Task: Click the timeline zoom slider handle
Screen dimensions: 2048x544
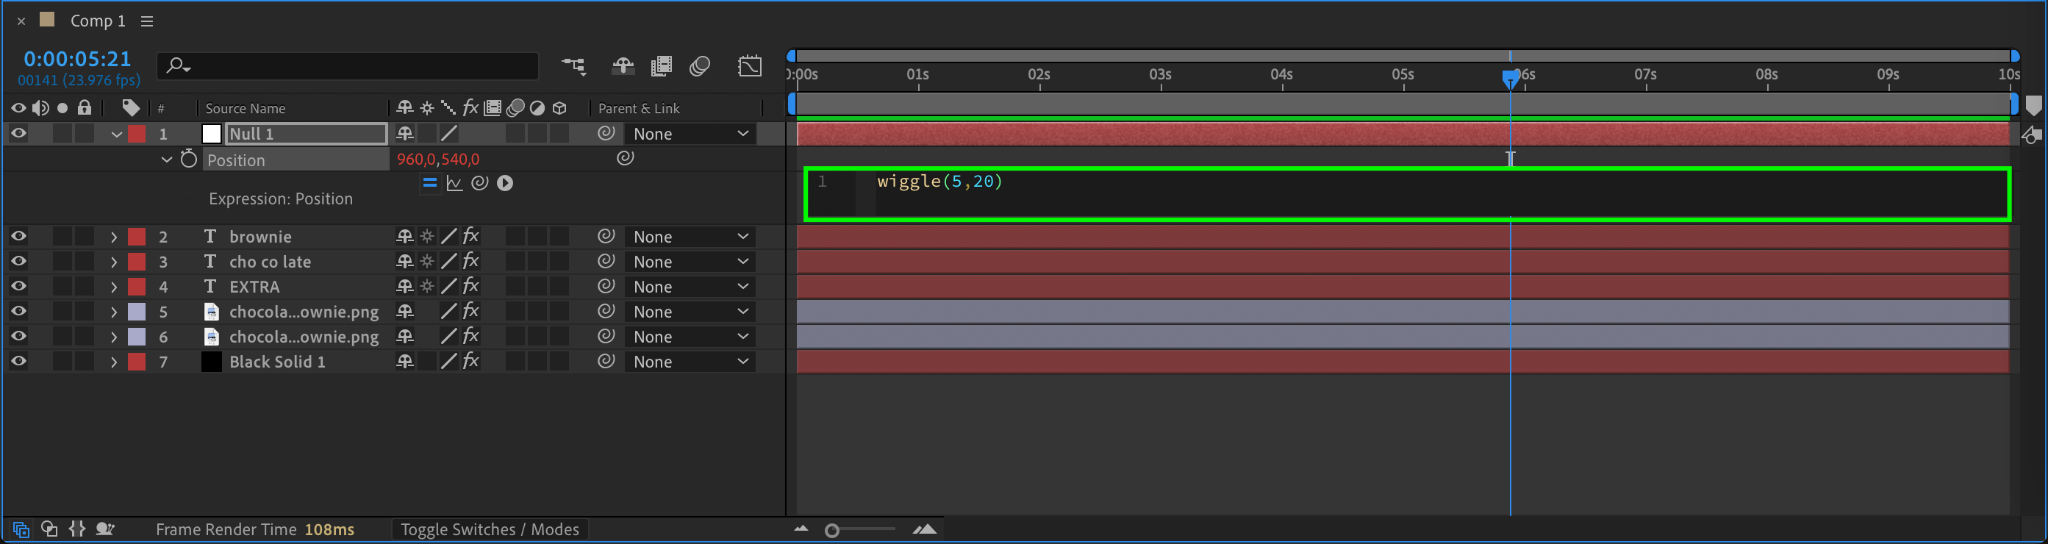Action: (x=832, y=530)
